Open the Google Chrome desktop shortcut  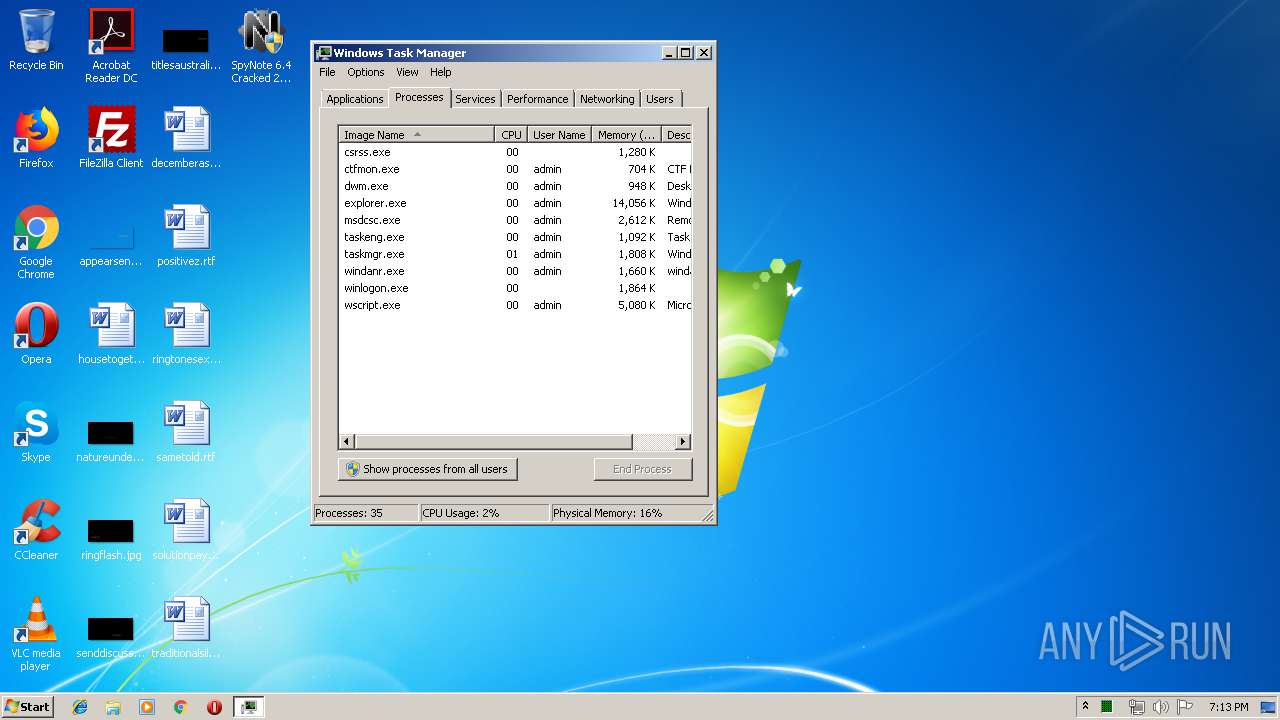36,242
